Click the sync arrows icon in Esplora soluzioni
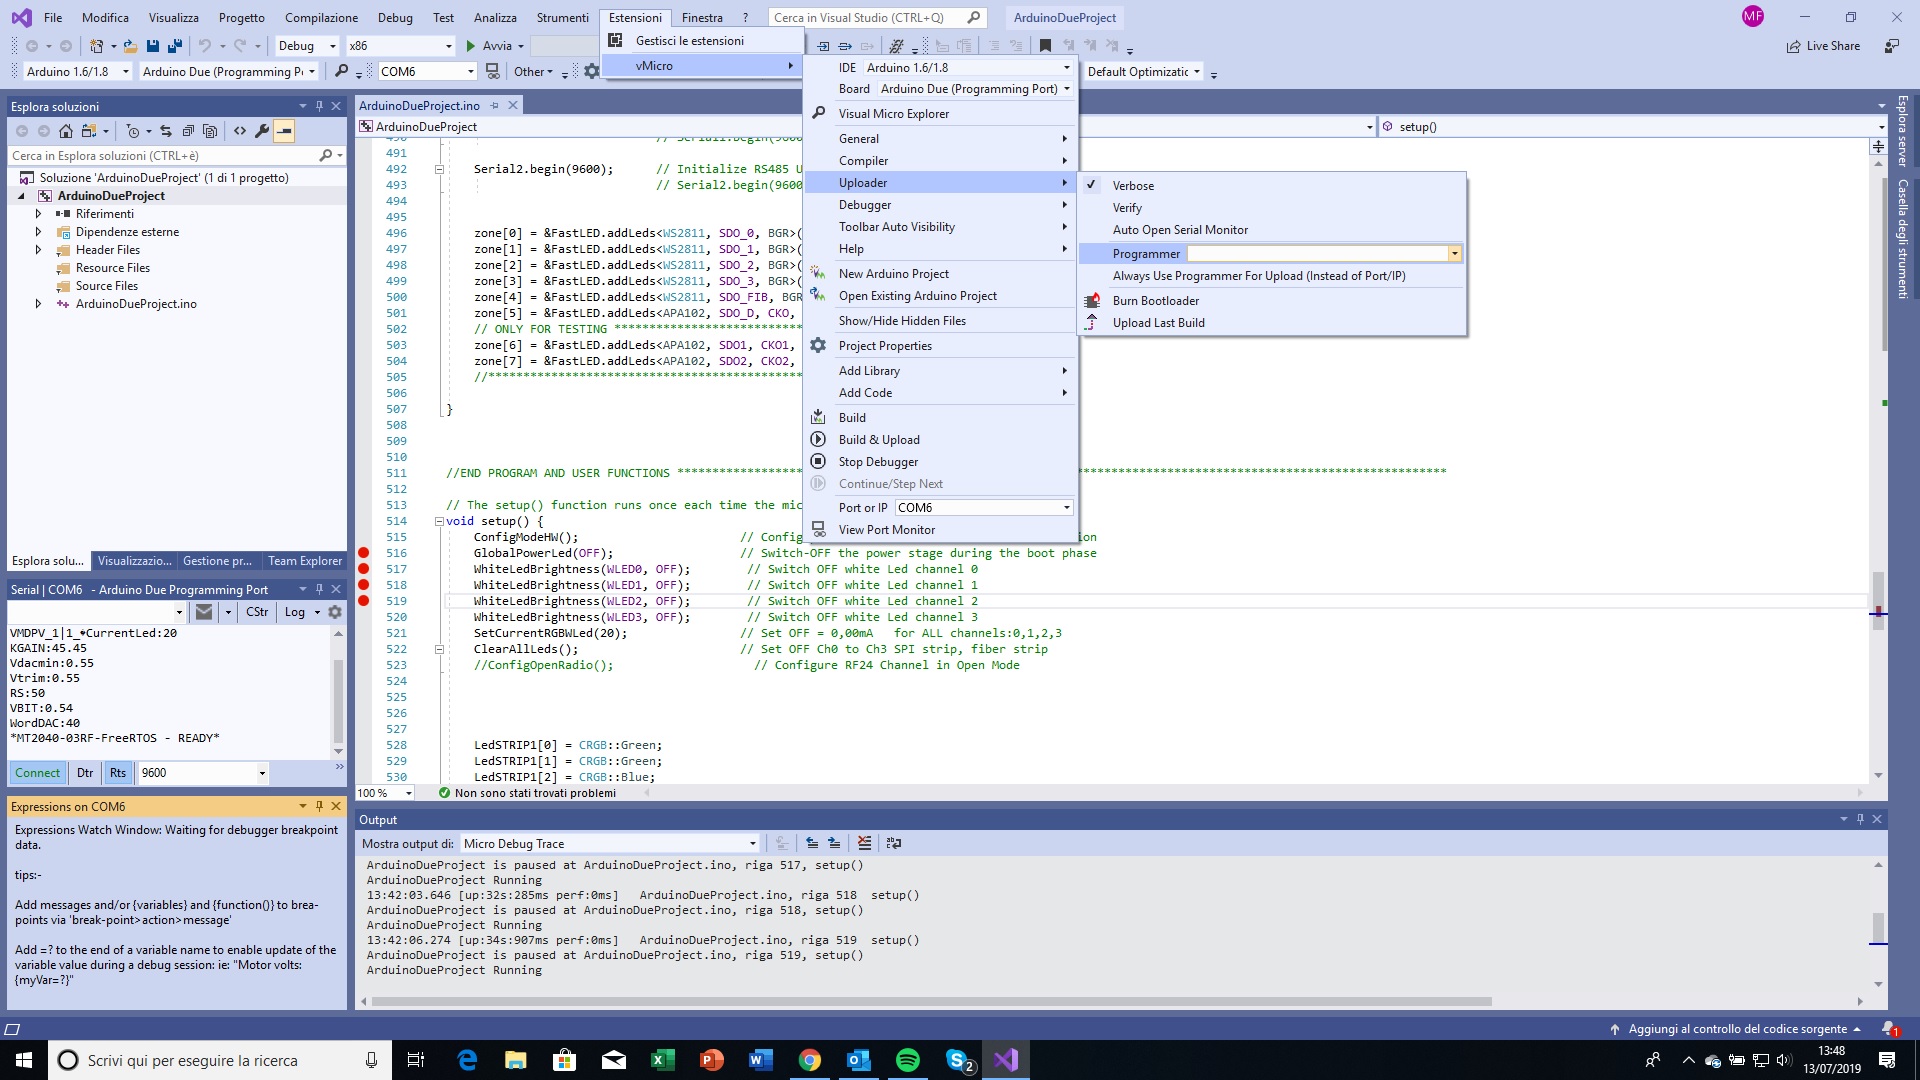Viewport: 1920px width, 1080px height. click(x=166, y=131)
